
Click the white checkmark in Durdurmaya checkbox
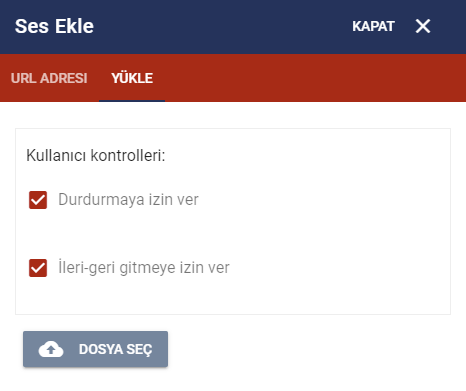click(x=38, y=200)
